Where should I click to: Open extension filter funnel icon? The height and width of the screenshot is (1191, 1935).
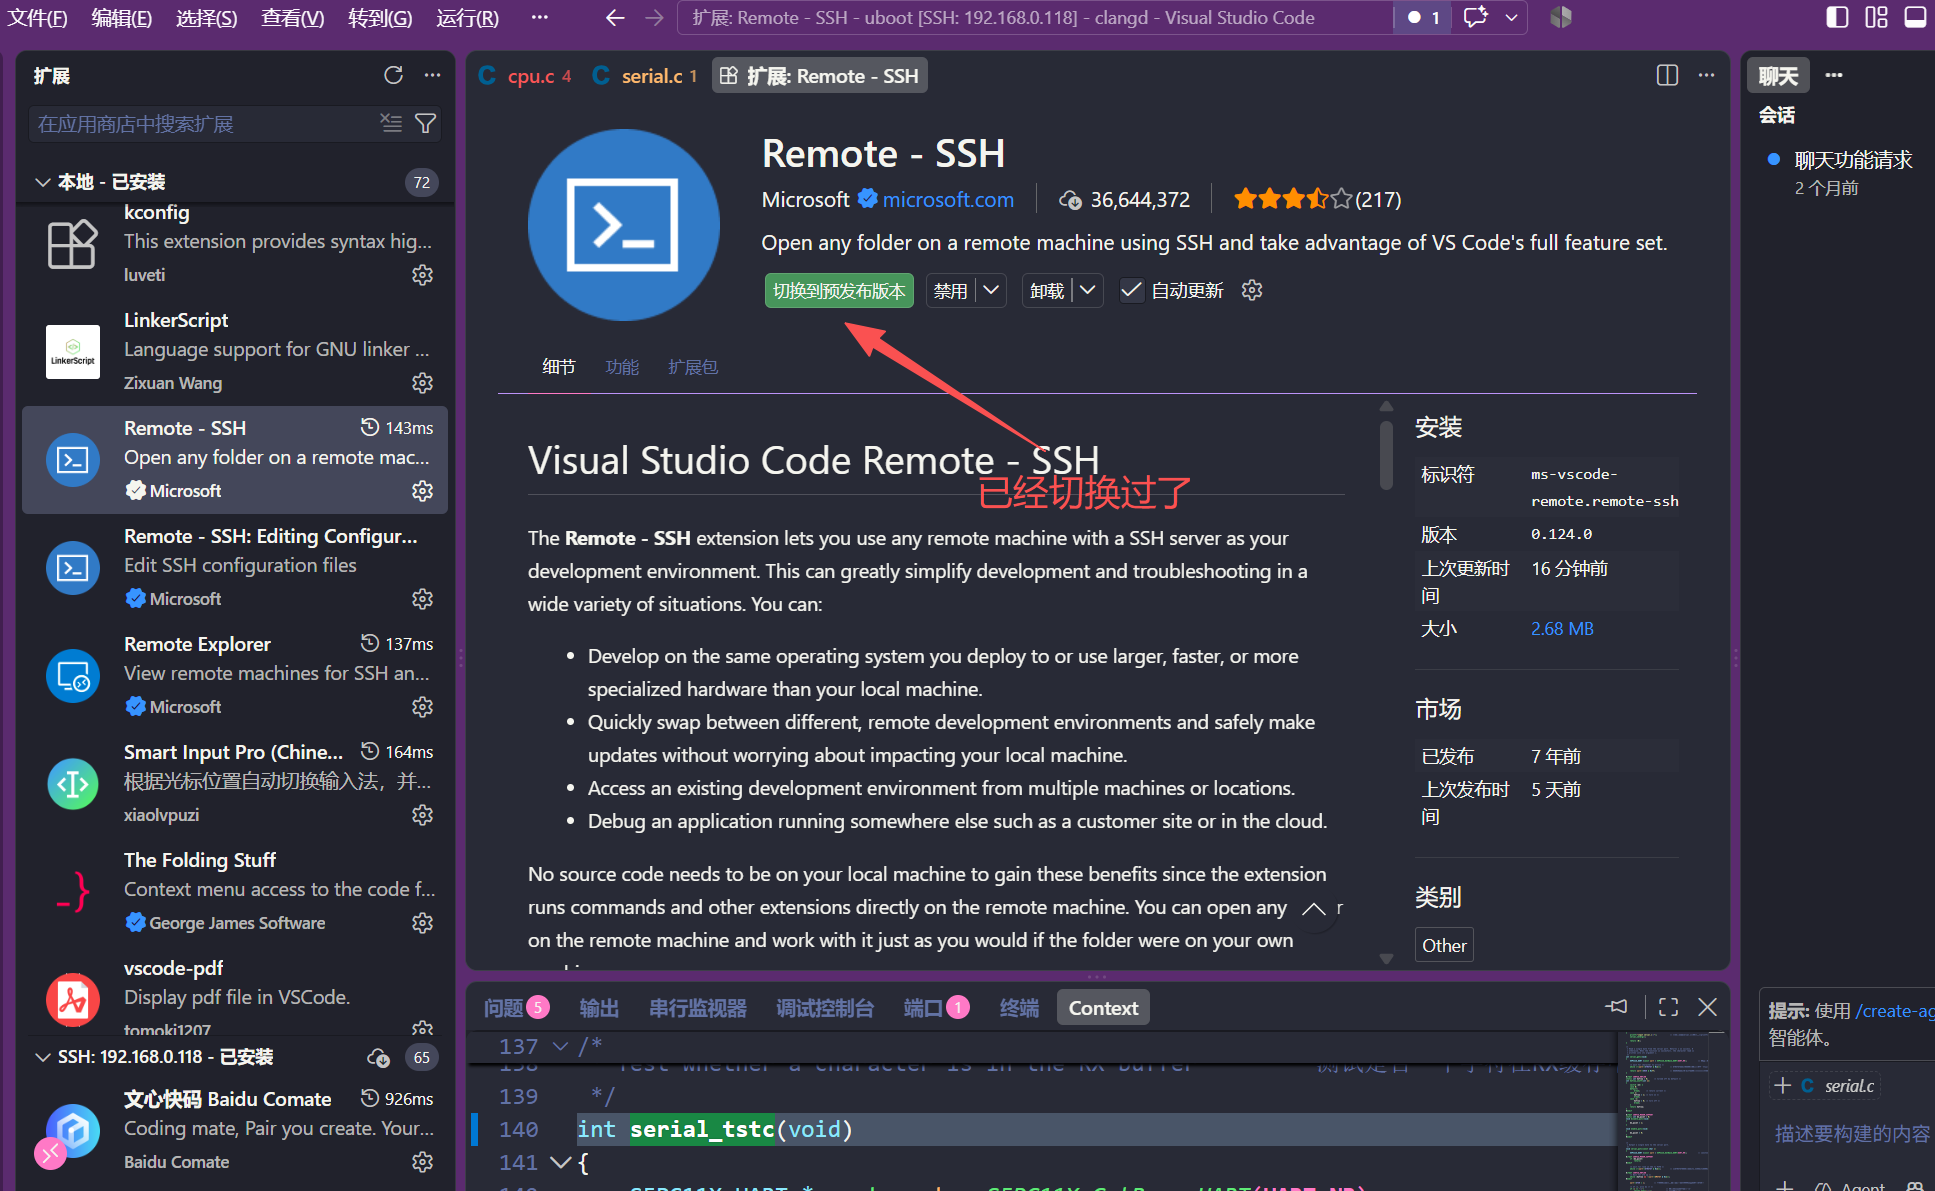click(x=425, y=123)
